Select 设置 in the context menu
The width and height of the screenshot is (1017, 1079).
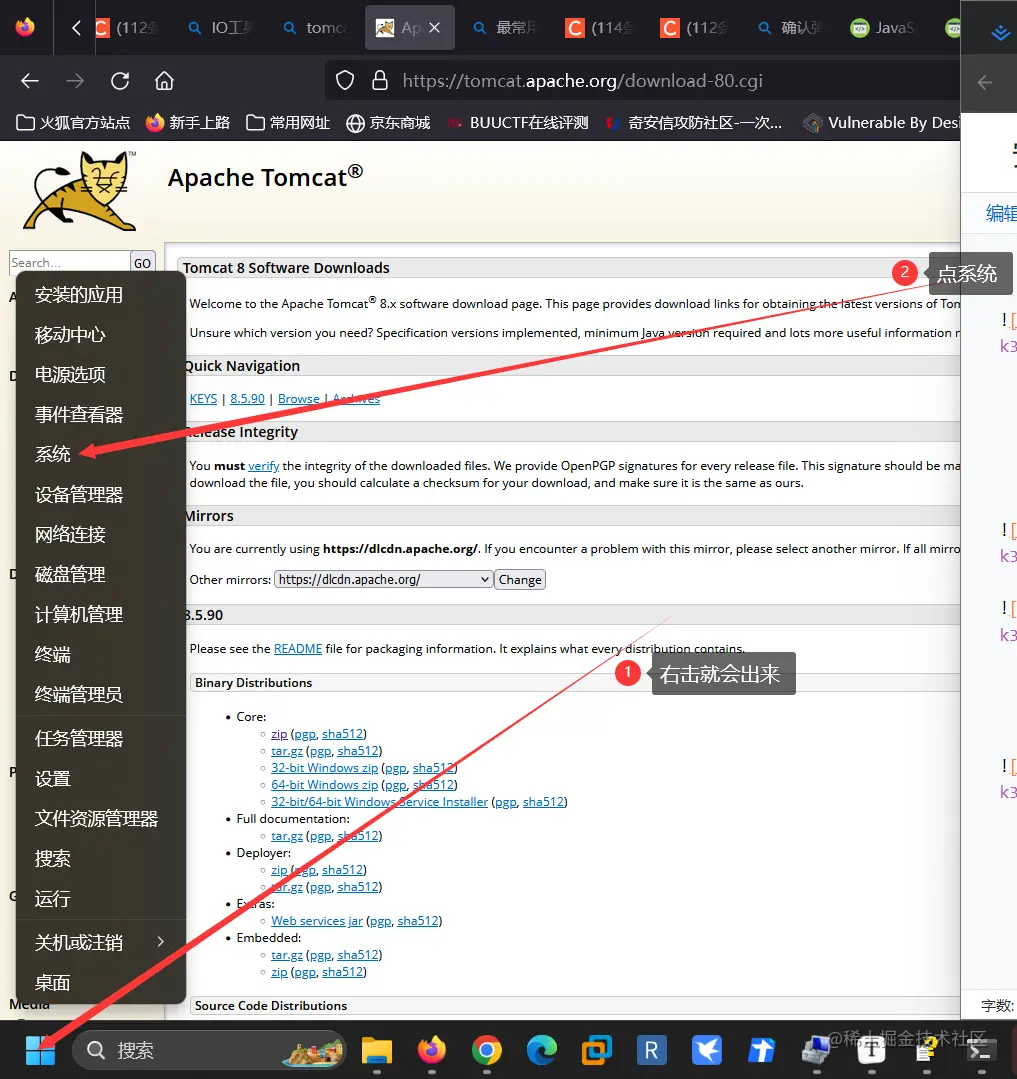(x=101, y=778)
